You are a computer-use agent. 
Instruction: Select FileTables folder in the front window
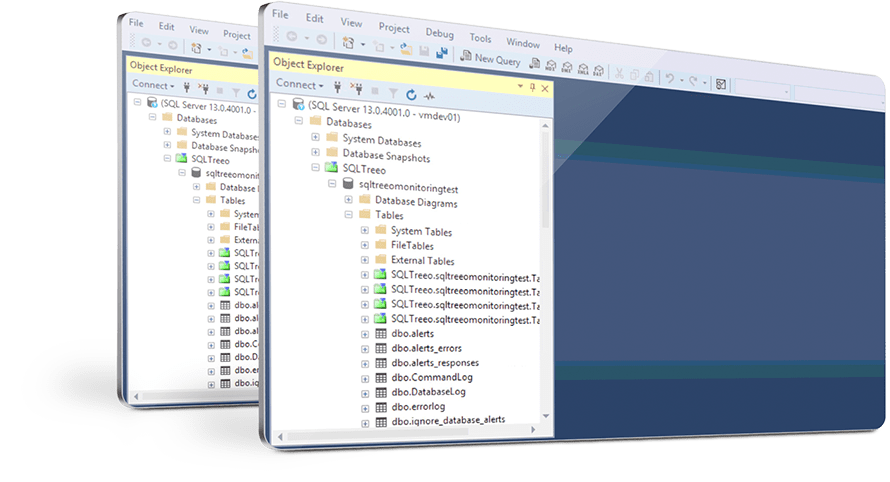412,245
